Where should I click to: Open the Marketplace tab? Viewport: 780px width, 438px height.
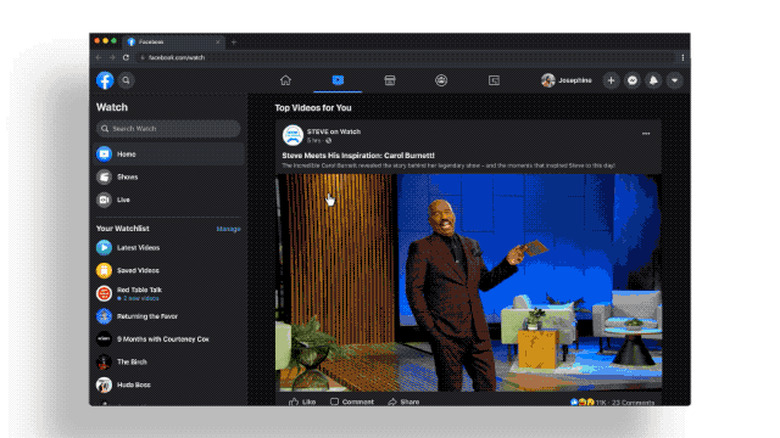click(x=390, y=80)
